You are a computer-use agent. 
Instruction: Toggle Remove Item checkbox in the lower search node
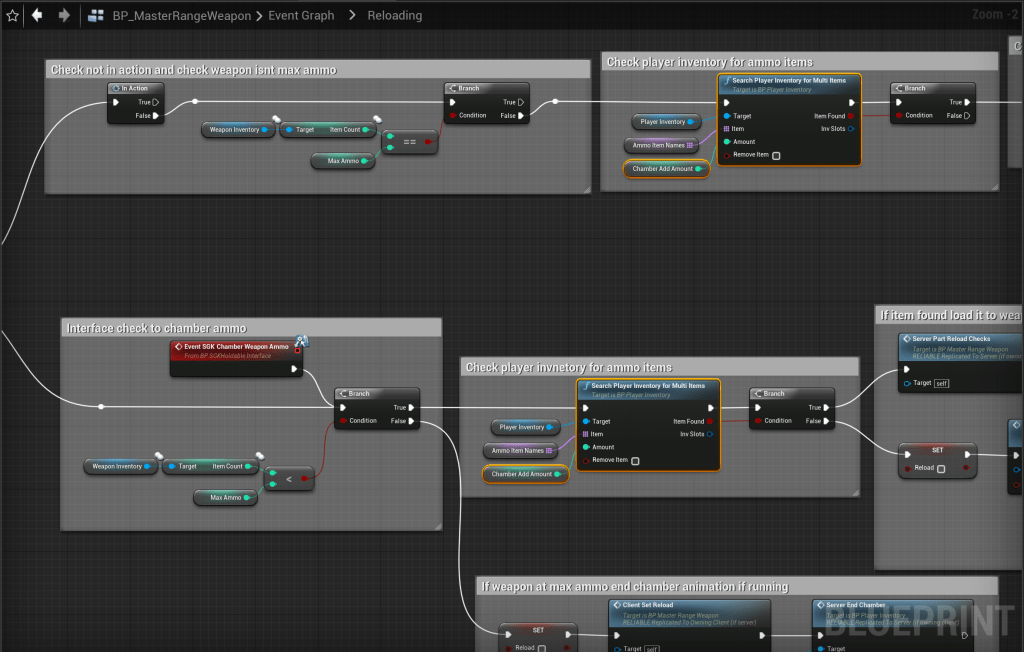click(635, 461)
